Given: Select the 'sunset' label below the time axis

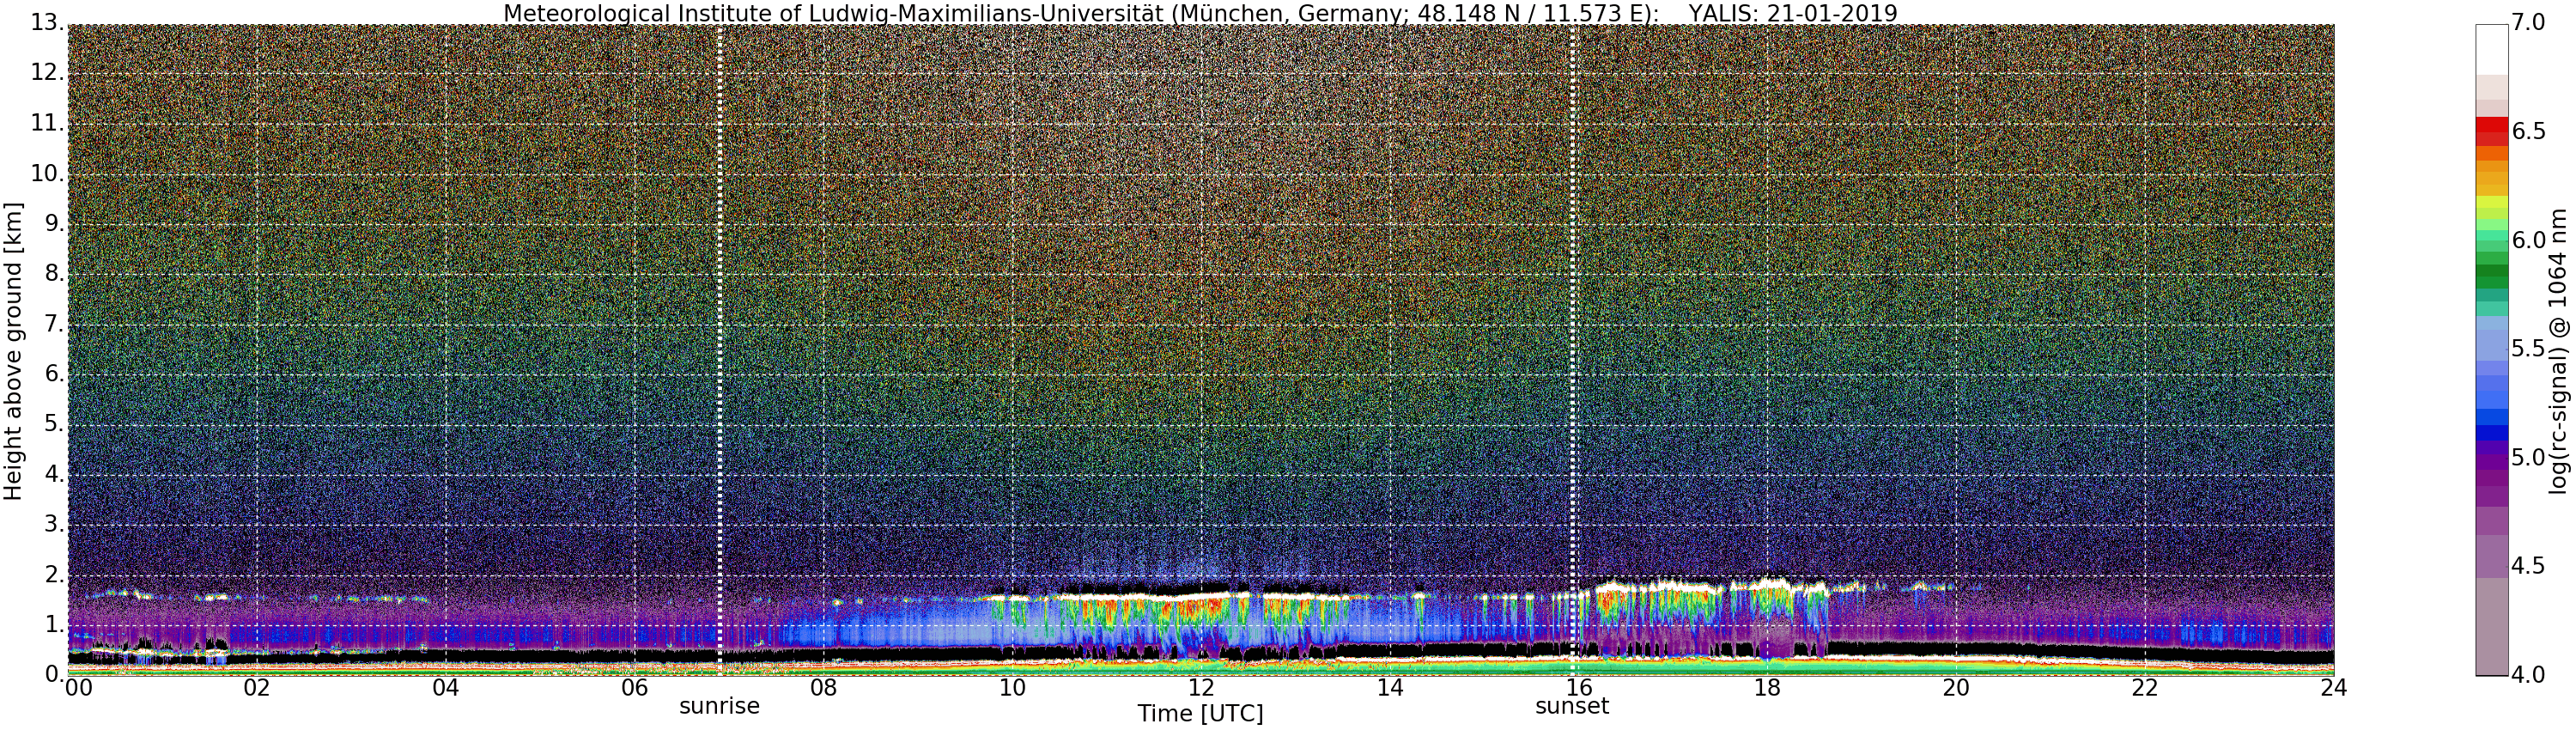Looking at the screenshot, I should (1572, 706).
